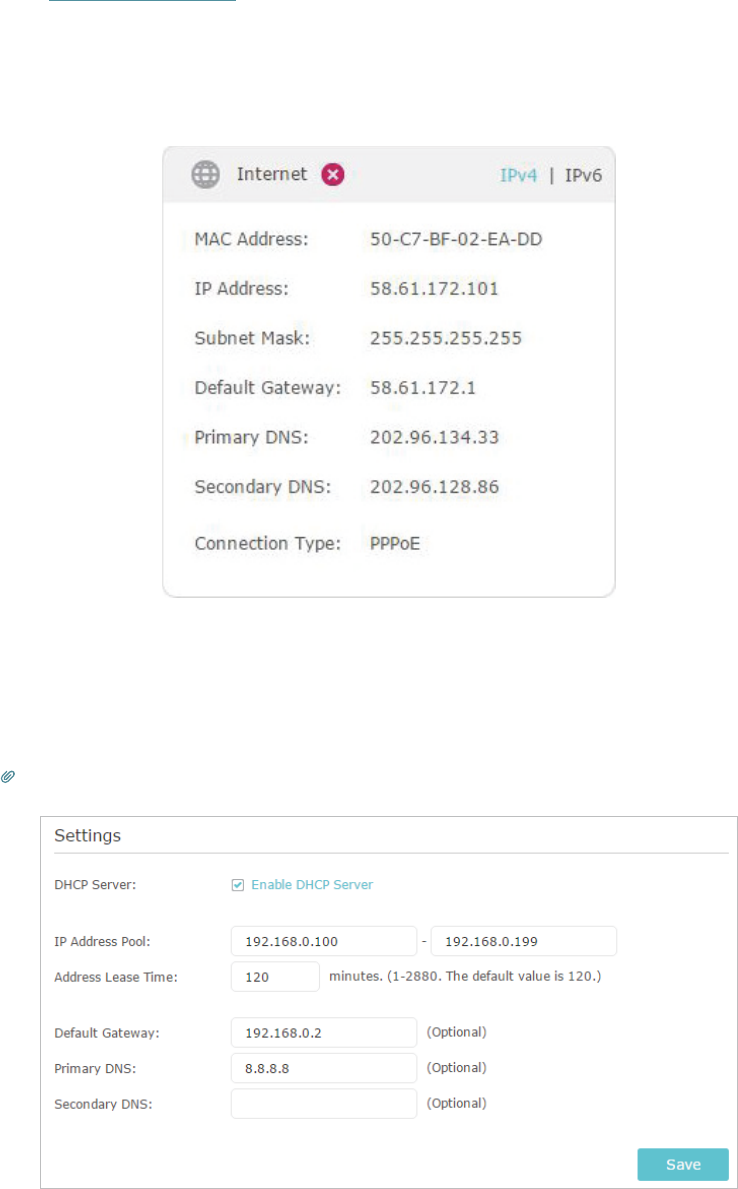The image size is (738, 1189).
Task: Click the paperclip note icon
Action: pyautogui.click(x=8, y=777)
